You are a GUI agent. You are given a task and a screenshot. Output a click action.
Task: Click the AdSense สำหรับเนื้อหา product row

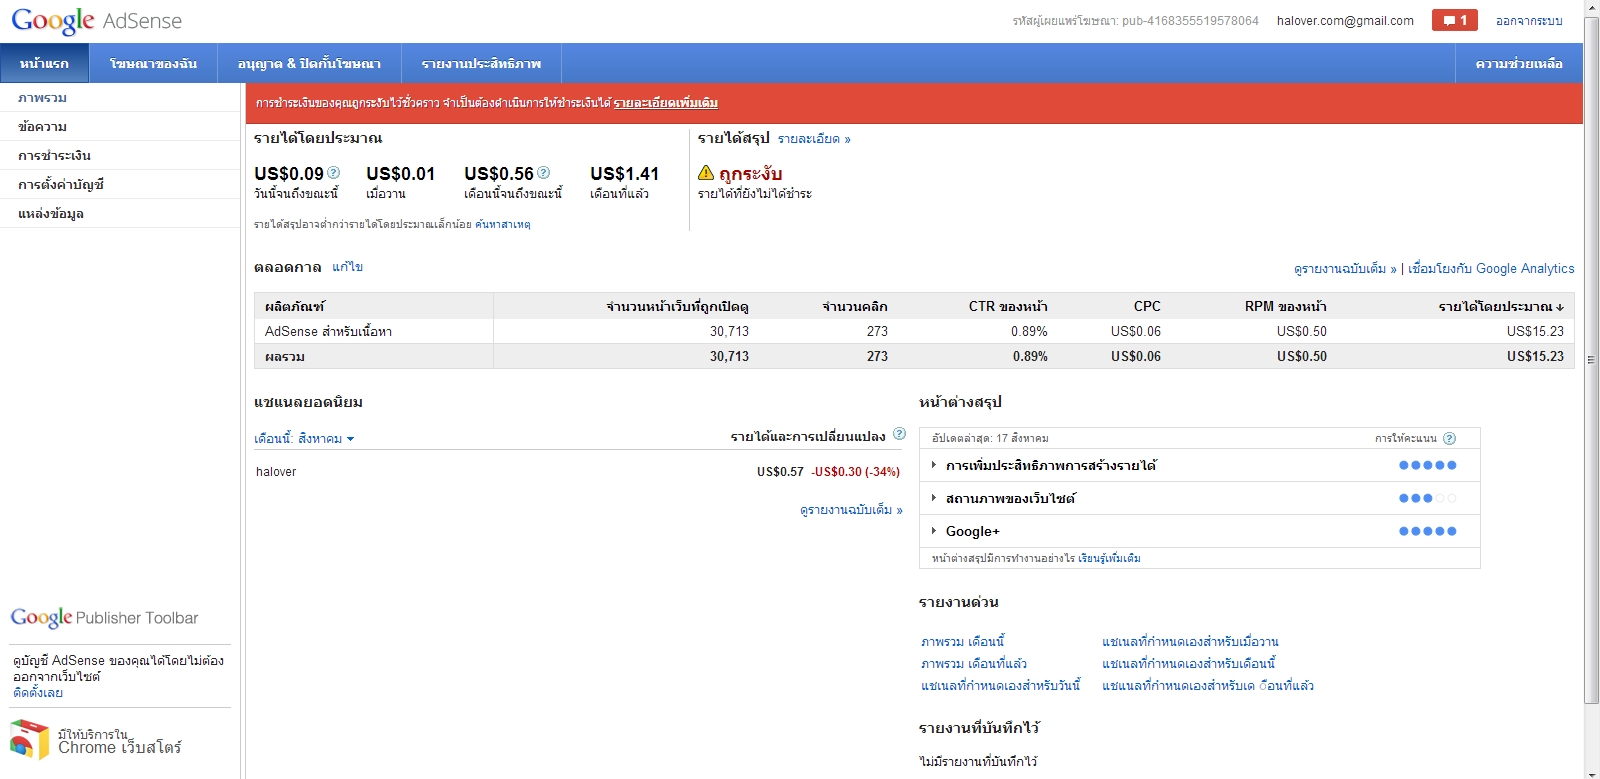click(914, 332)
